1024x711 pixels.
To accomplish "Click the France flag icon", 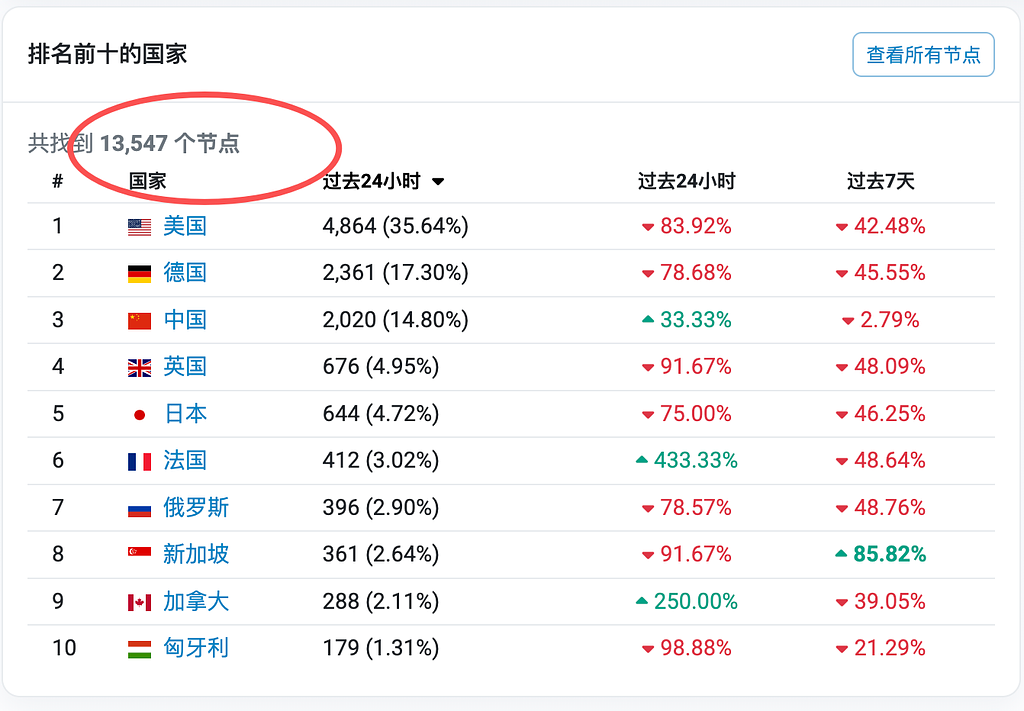I will click(140, 462).
